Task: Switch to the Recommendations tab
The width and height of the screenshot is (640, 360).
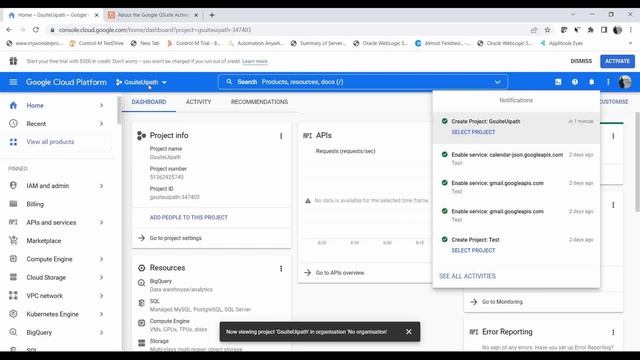Action: pyautogui.click(x=259, y=102)
